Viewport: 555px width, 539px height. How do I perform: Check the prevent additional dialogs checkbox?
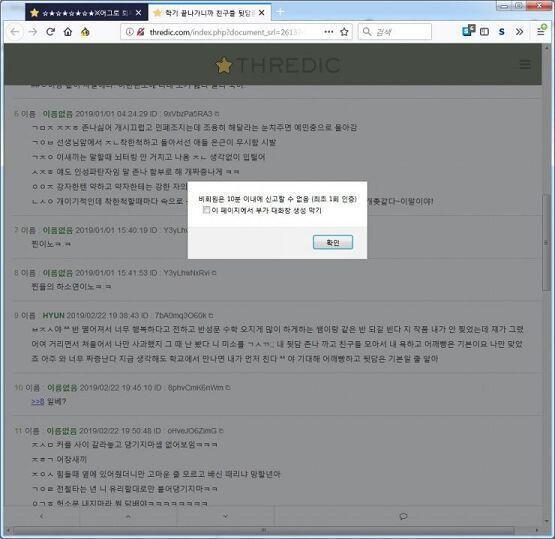[x=206, y=210]
